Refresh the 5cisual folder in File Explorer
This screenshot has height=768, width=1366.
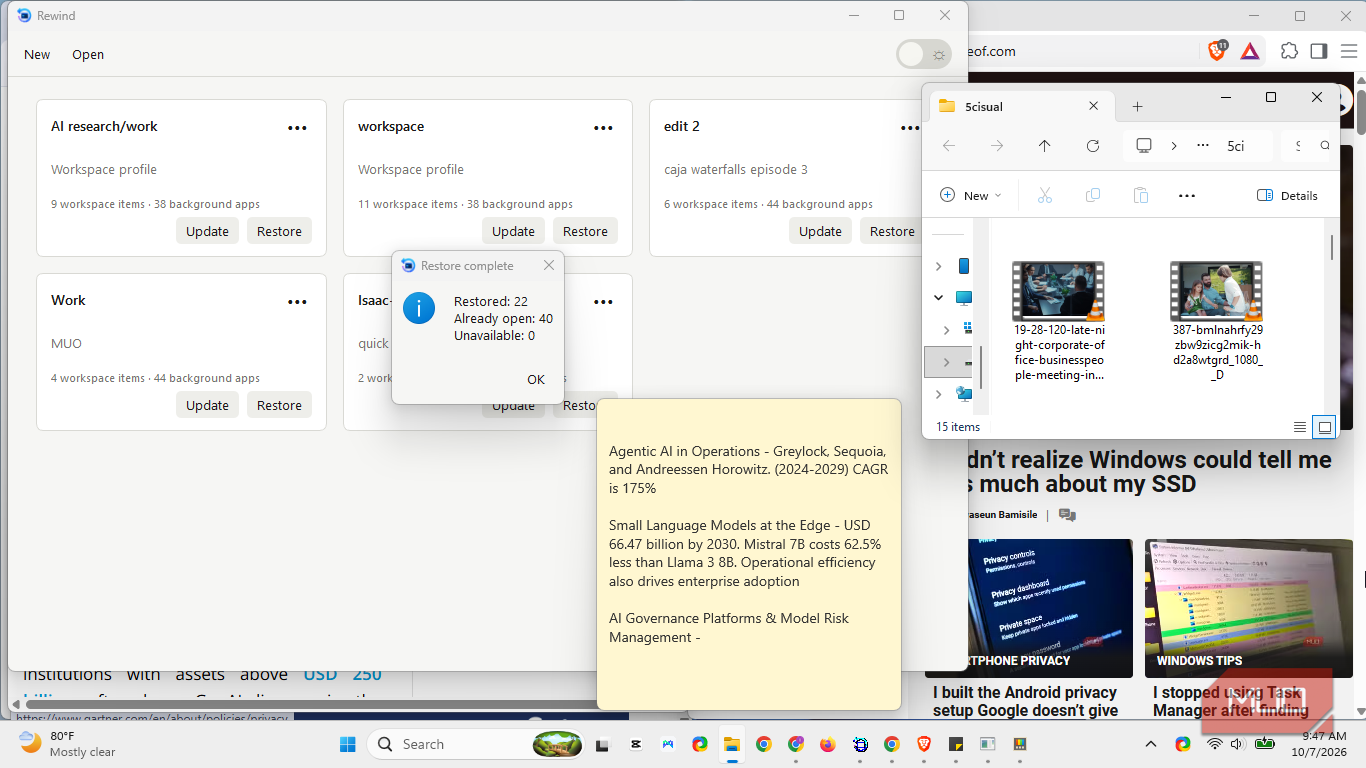(1093, 146)
